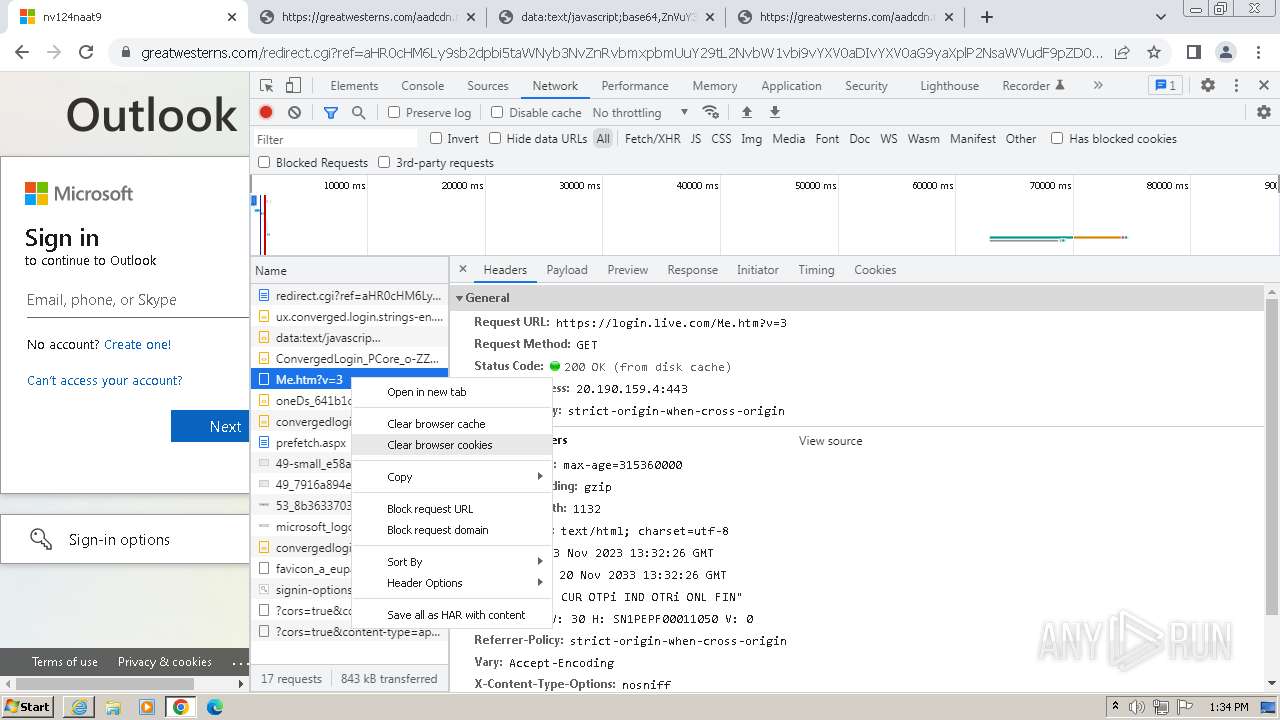Follow the Create one! link
1280x720 pixels.
[137, 344]
